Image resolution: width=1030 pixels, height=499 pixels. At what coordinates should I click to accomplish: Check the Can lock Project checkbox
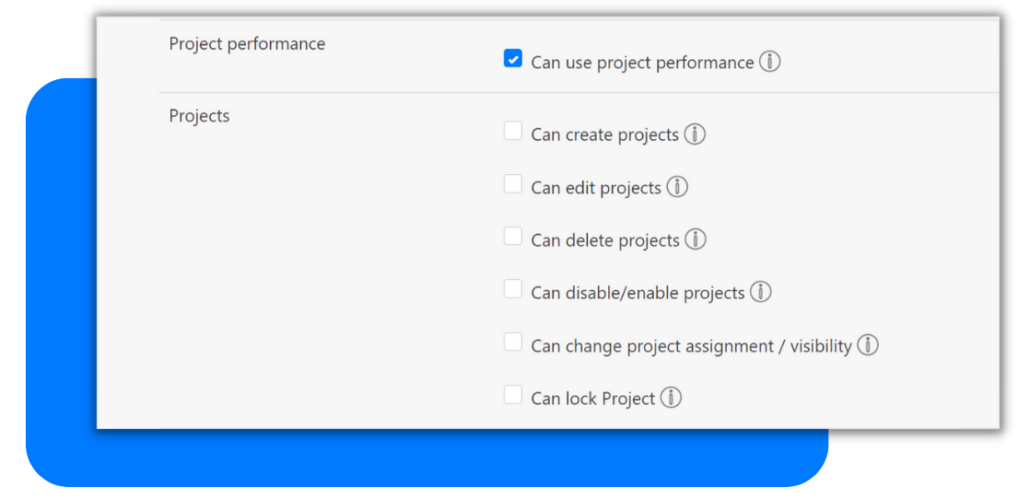tap(513, 395)
